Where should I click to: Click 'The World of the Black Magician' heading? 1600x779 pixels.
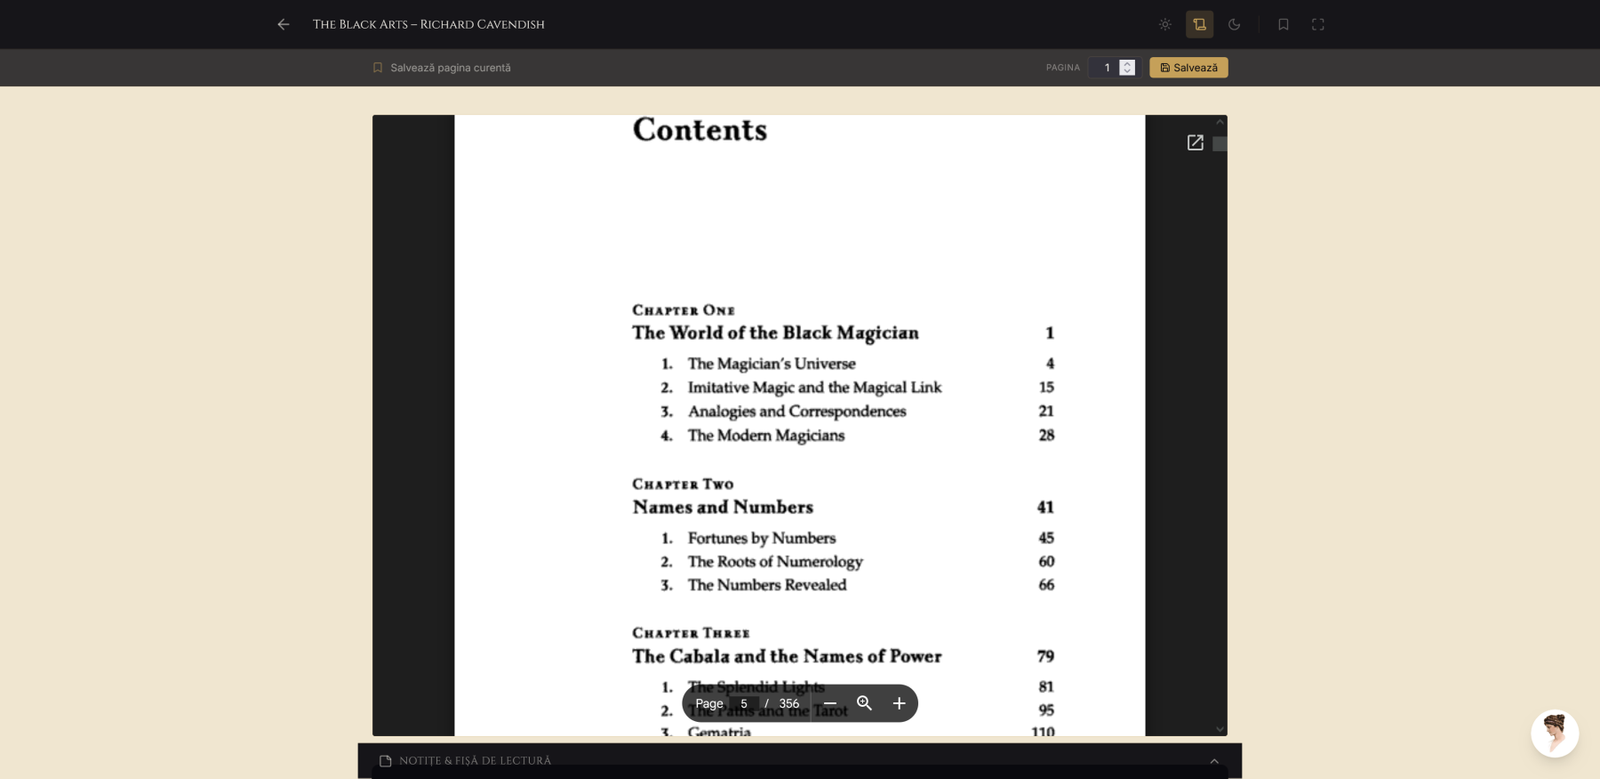775,333
